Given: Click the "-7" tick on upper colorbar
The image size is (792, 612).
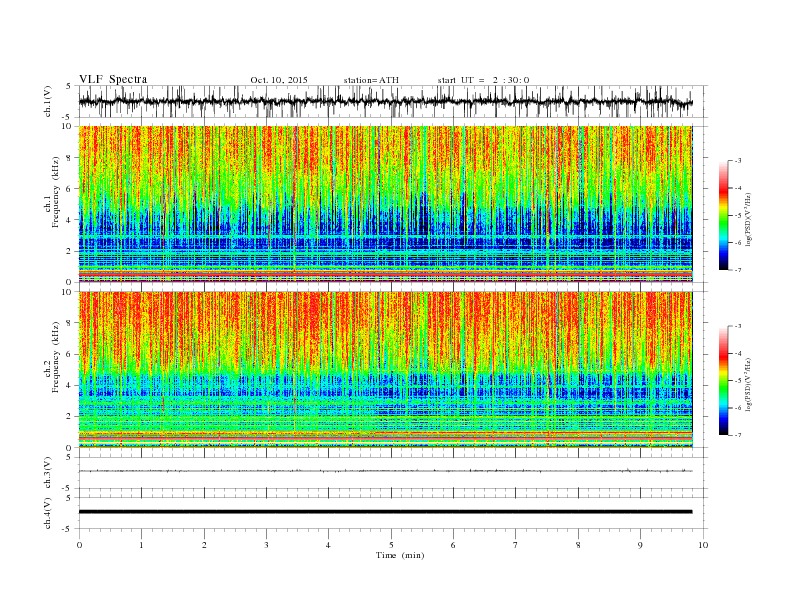Looking at the screenshot, I should 738,270.
